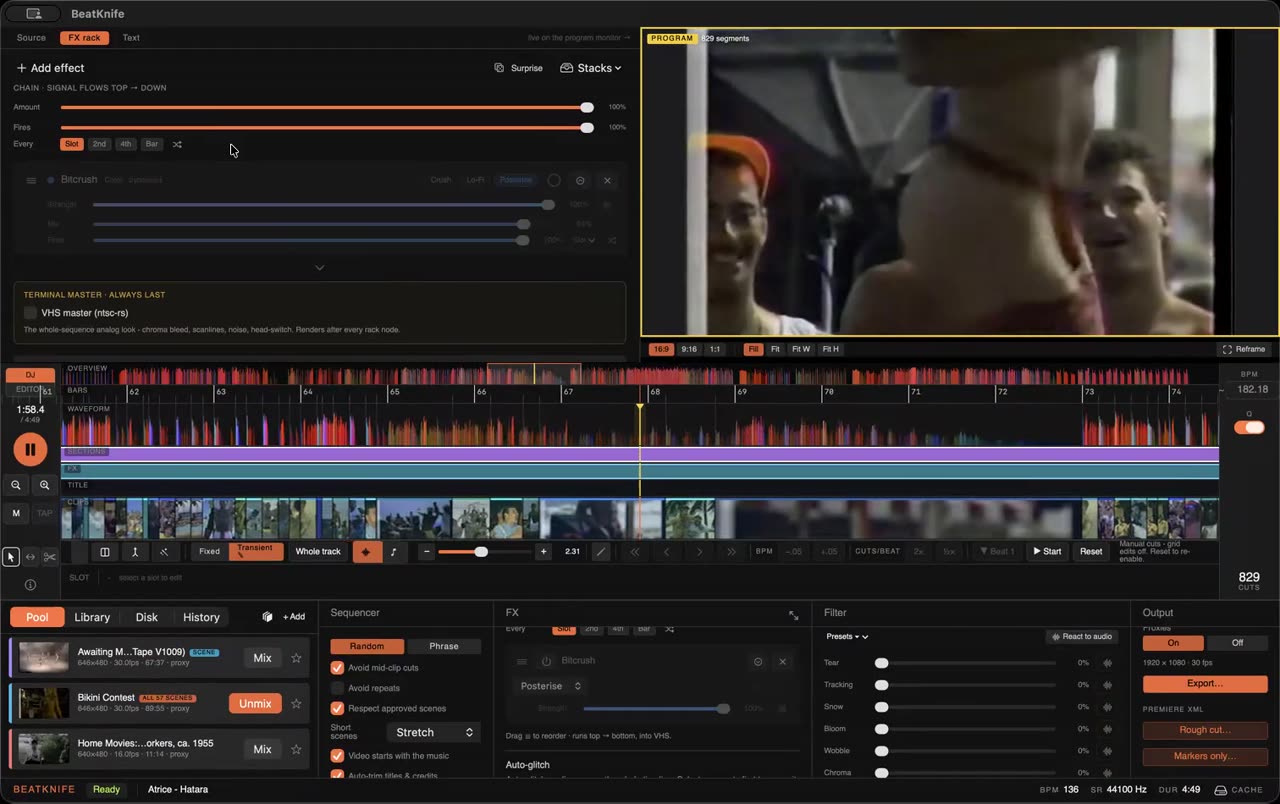
Task: Switch to the Text tab
Action: coord(131,38)
